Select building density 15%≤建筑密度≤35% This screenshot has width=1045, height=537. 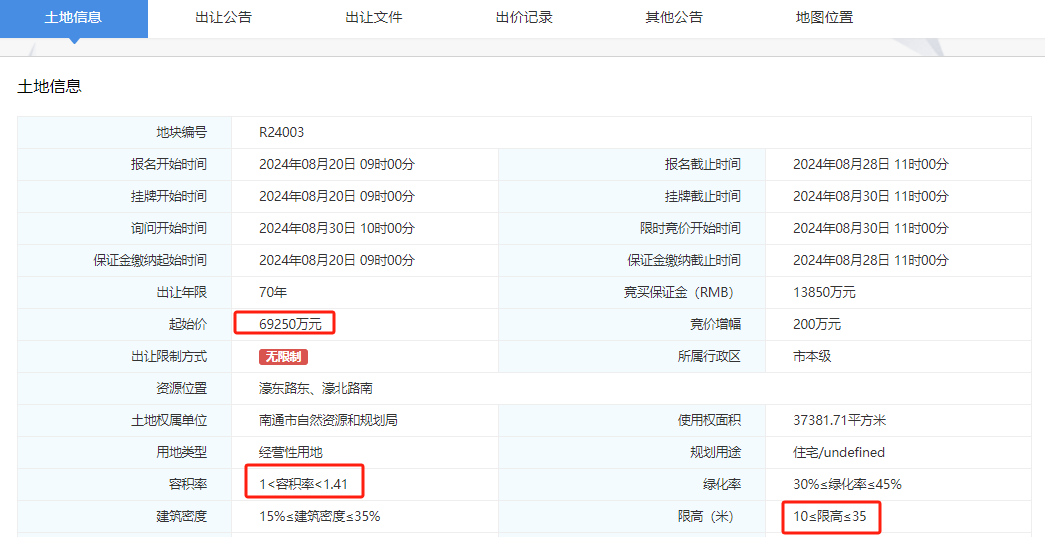pos(320,516)
